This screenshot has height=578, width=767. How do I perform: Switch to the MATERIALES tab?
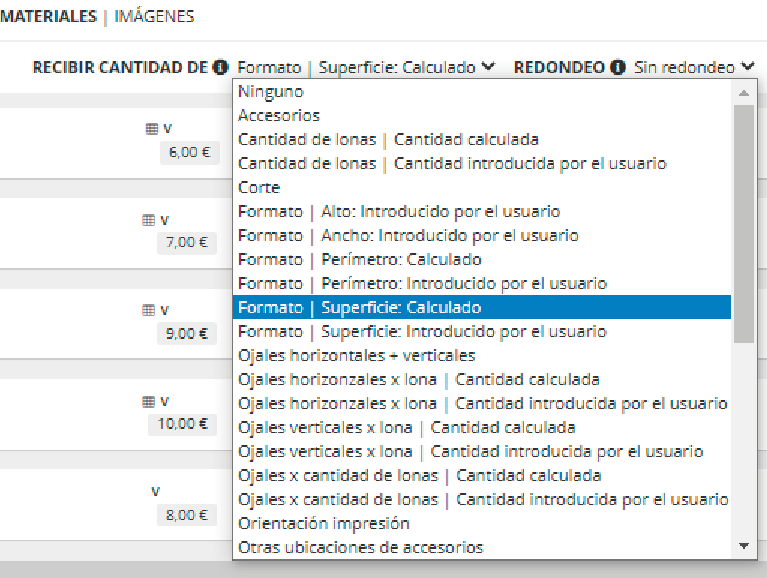(48, 17)
